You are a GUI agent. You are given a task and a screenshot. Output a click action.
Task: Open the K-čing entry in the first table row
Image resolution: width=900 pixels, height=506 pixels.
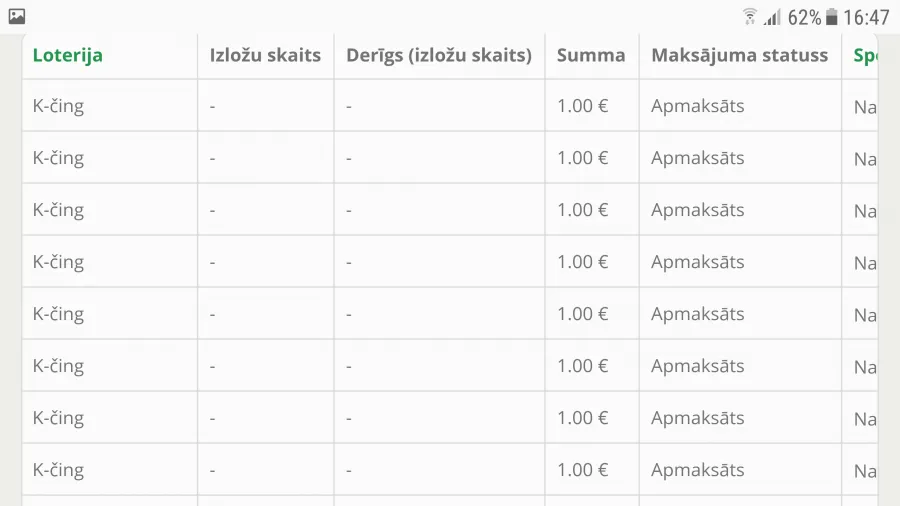coord(58,106)
